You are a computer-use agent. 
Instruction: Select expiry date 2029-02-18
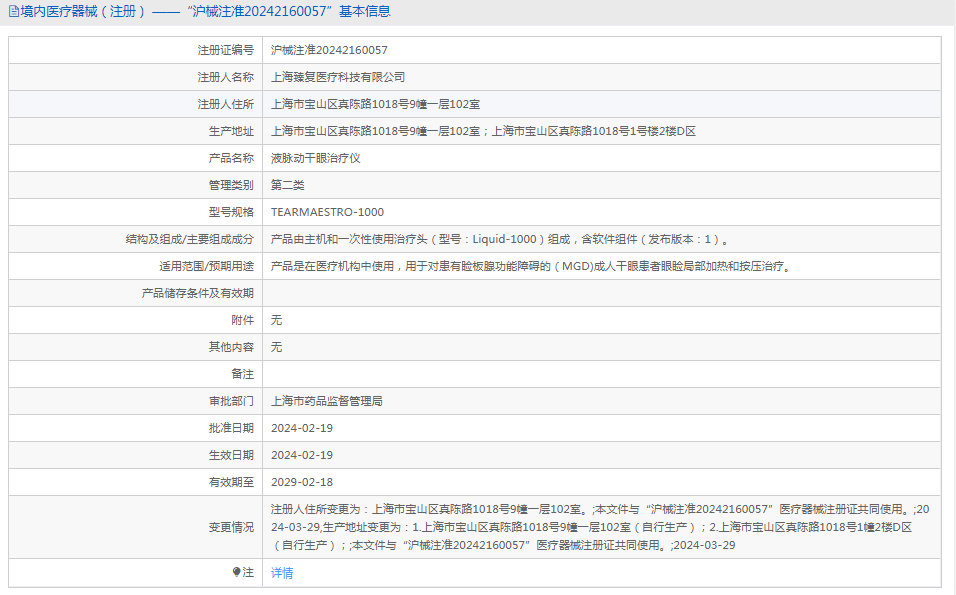302,482
